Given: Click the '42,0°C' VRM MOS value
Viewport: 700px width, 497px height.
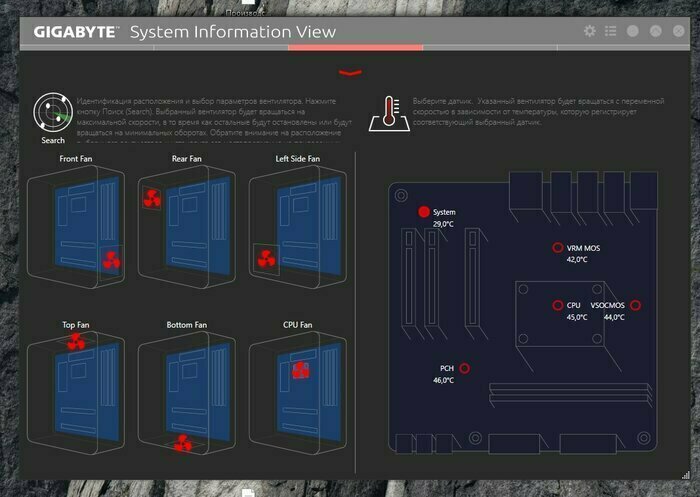Looking at the screenshot, I should [x=577, y=259].
